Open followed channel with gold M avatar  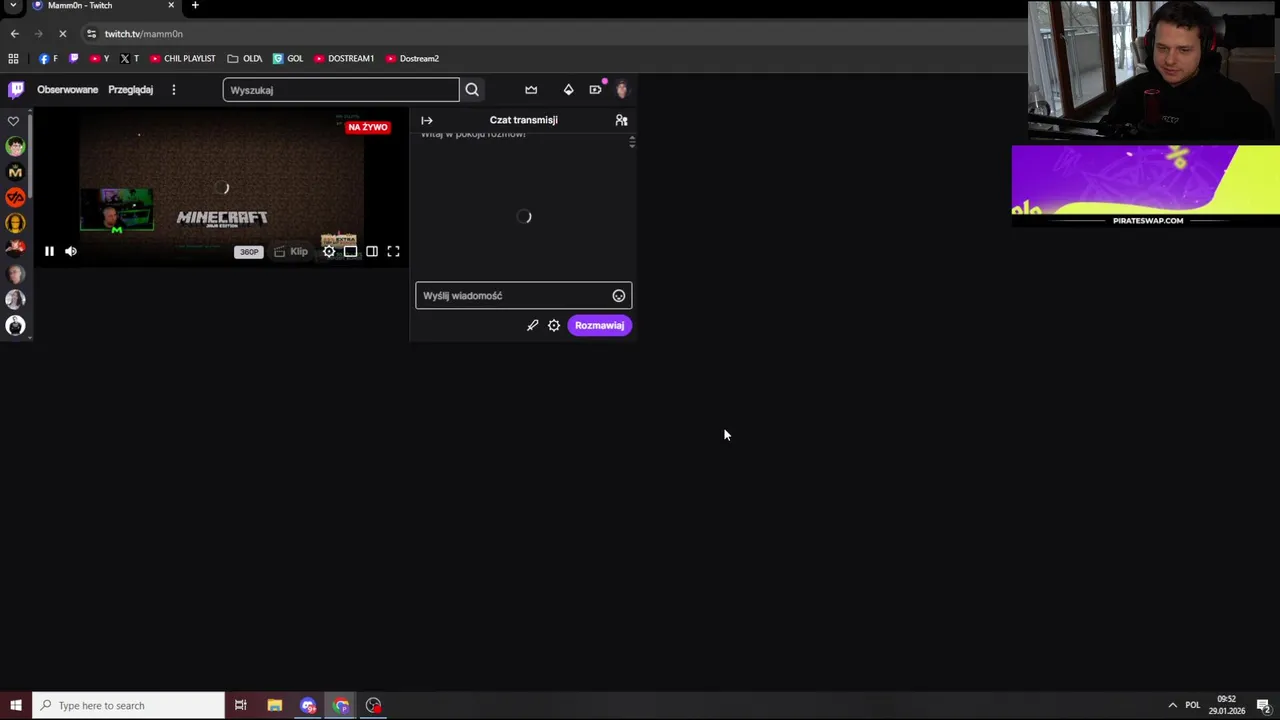(x=15, y=172)
